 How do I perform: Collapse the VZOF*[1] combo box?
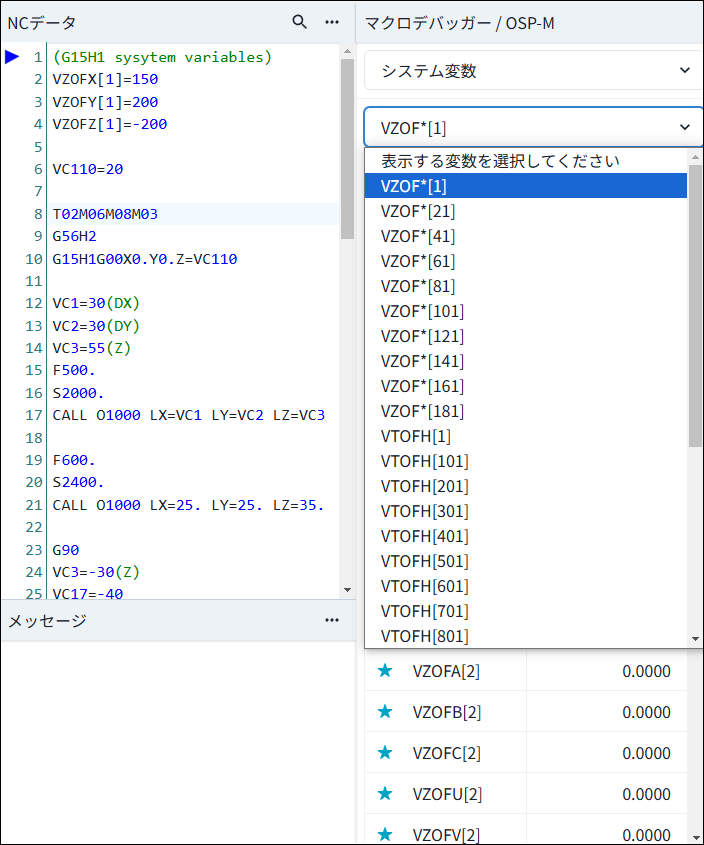click(x=533, y=128)
